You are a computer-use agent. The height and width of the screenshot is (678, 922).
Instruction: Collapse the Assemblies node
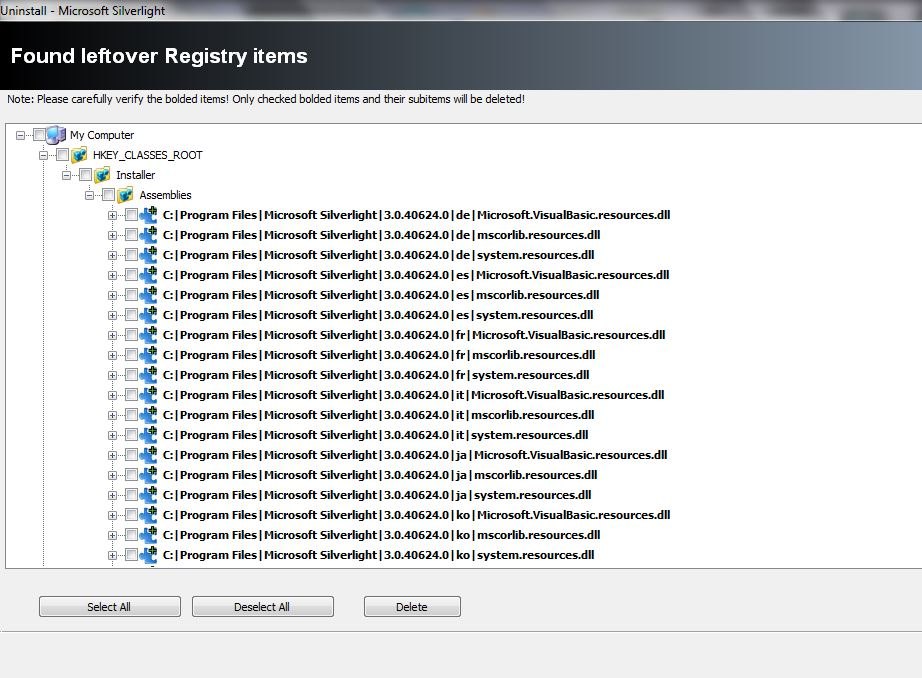pos(89,195)
